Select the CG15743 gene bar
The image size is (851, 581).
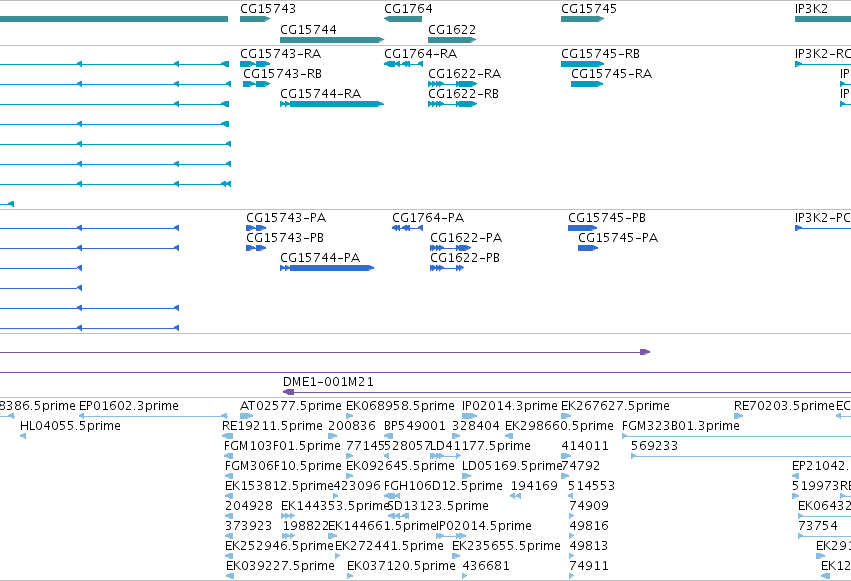pos(255,19)
